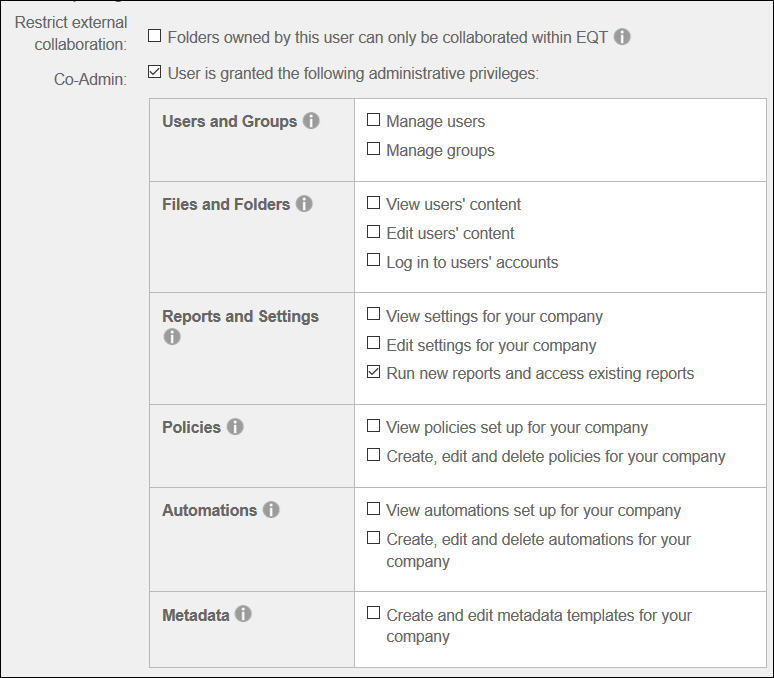Click info icon for external collaboration restriction

tap(622, 37)
